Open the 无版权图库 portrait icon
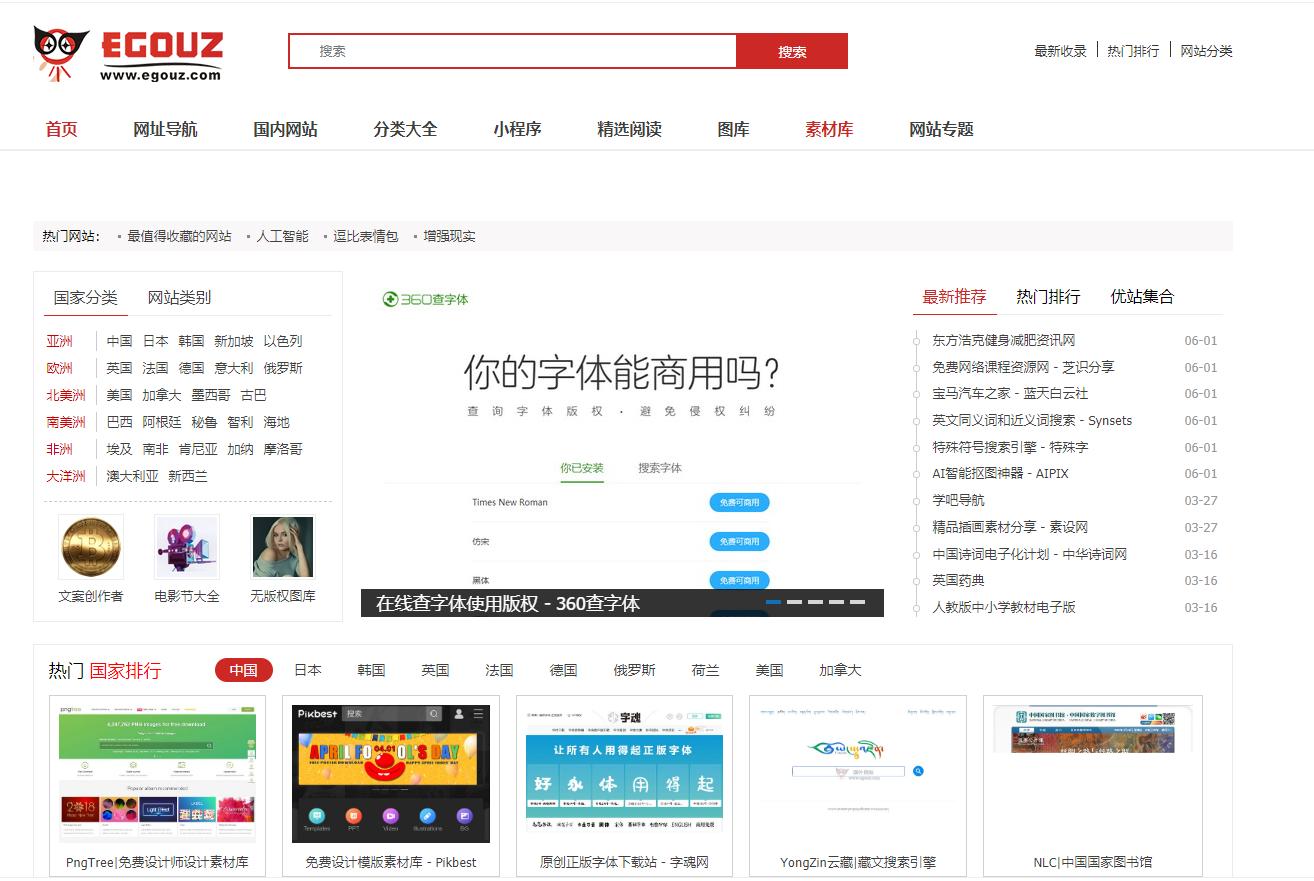This screenshot has width=1314, height=881. [x=283, y=547]
